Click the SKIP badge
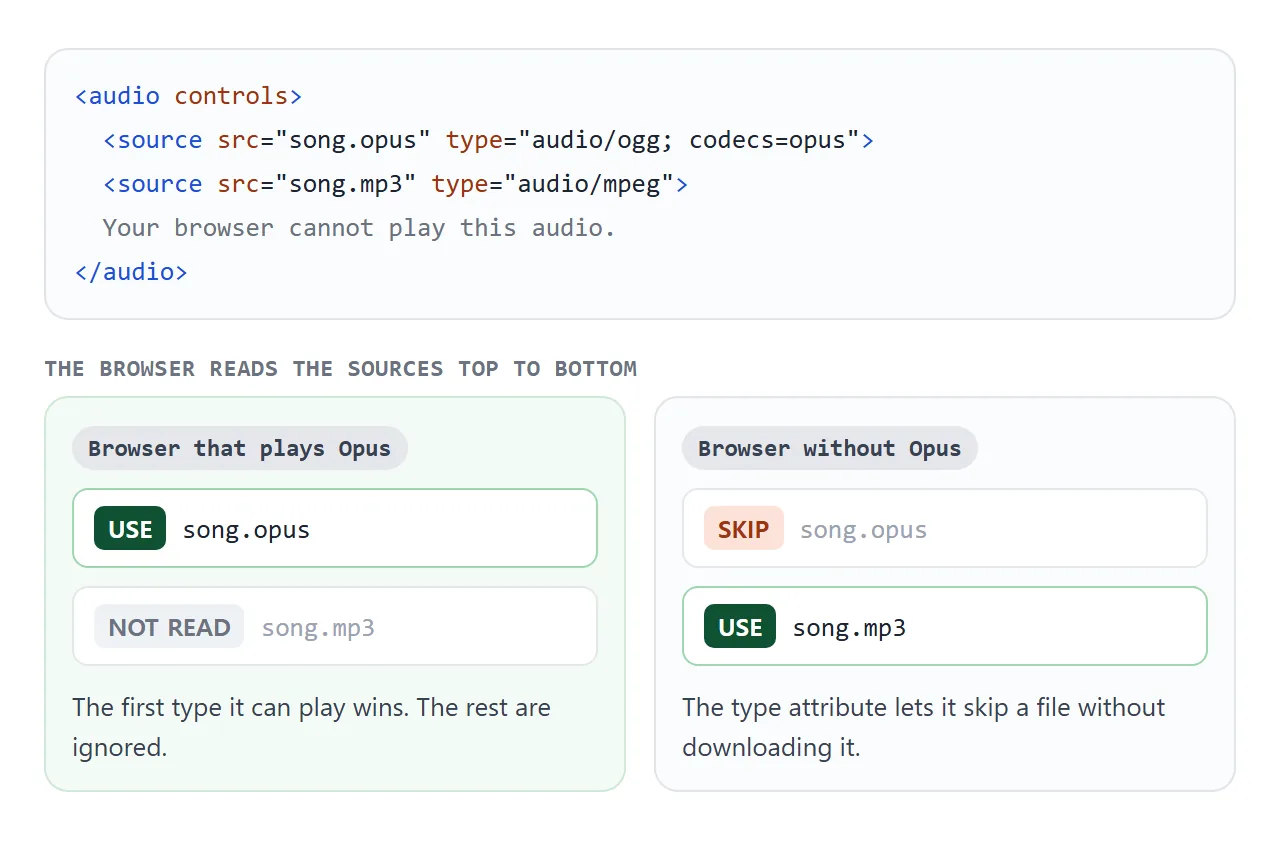Screen dimensions: 1280x844 (744, 529)
